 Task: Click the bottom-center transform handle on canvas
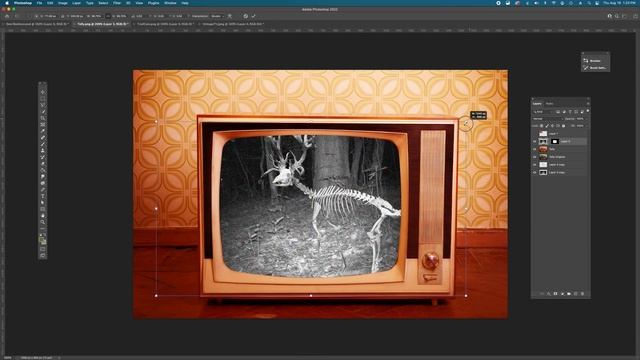[311, 296]
